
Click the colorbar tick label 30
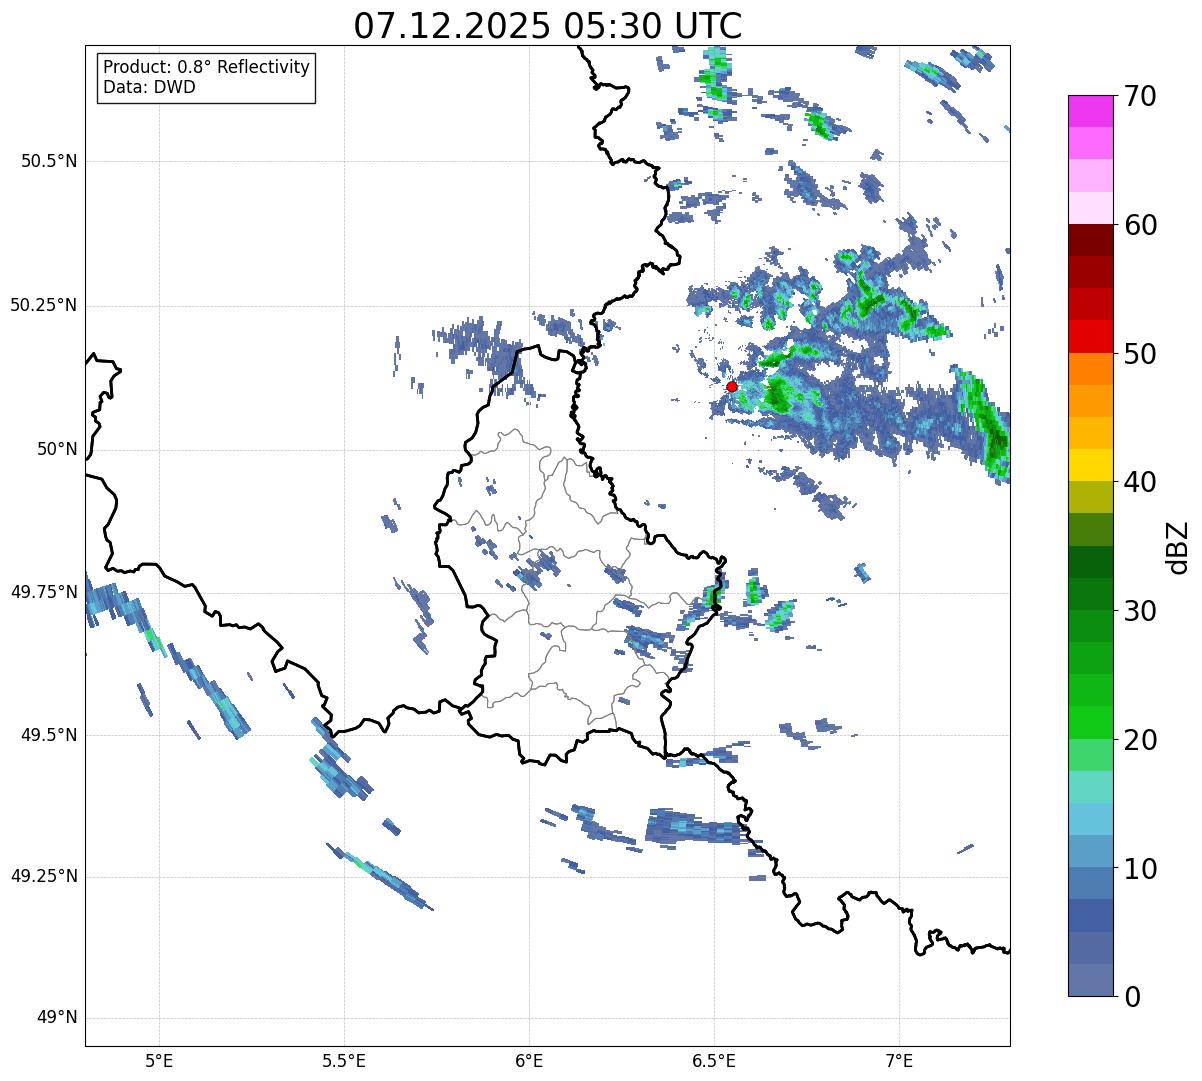[1140, 611]
